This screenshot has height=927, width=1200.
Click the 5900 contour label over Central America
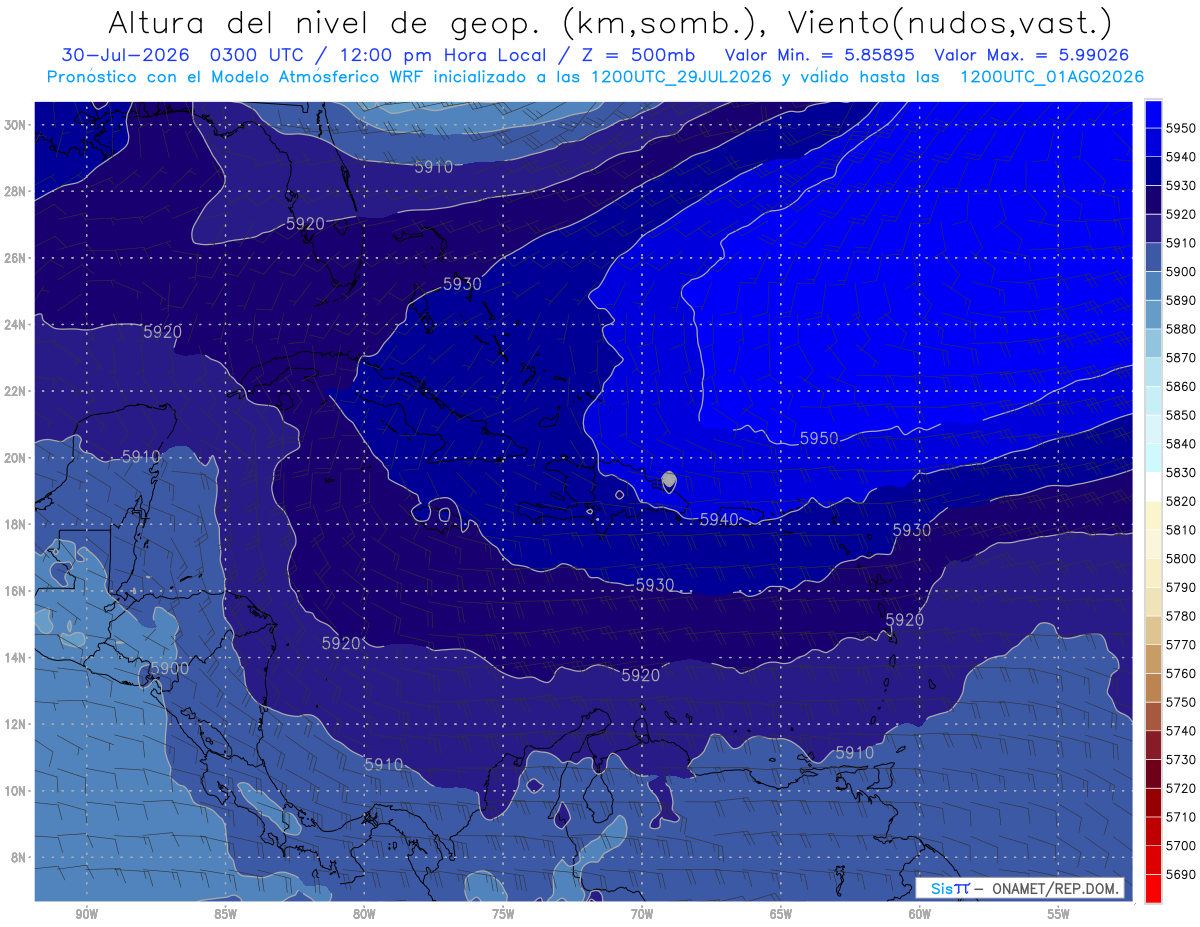pos(169,668)
